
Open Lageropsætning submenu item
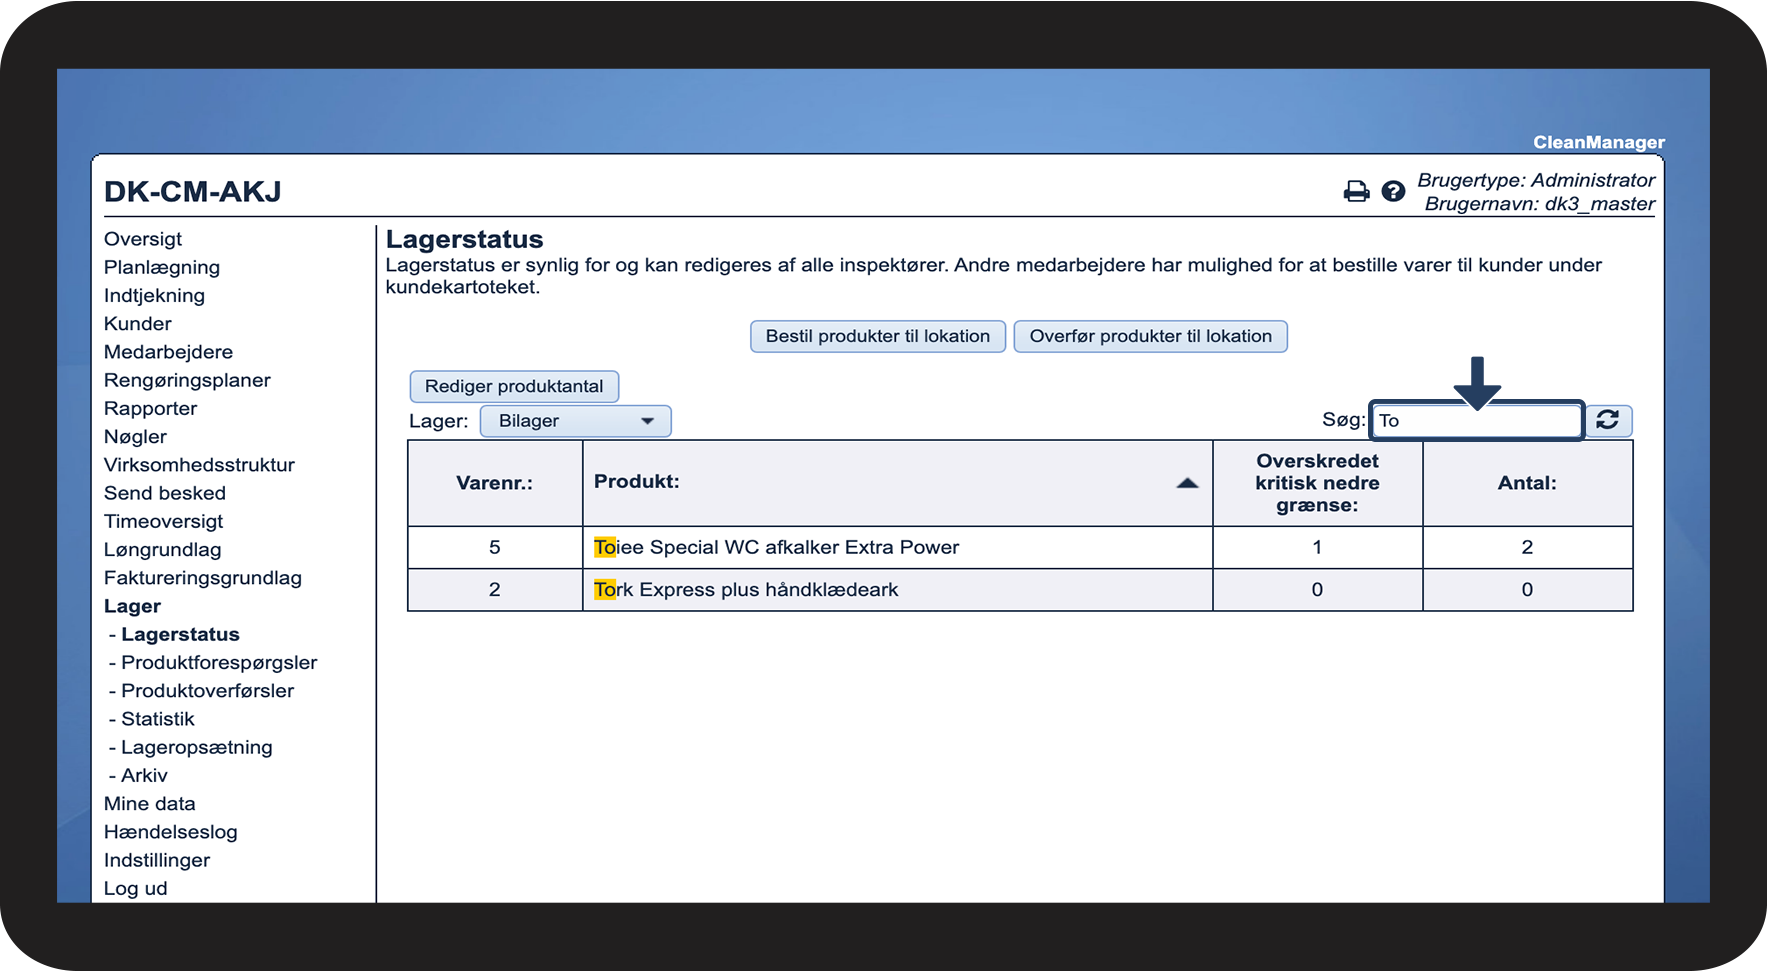pos(196,747)
